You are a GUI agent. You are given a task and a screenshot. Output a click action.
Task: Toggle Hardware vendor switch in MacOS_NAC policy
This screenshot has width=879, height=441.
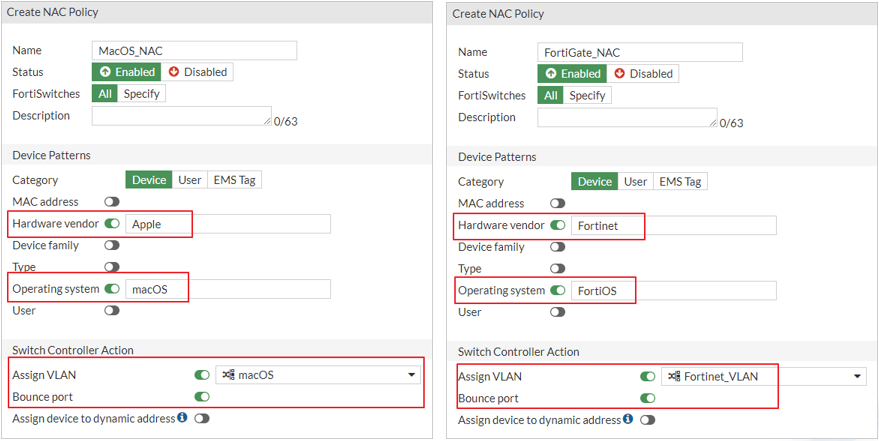coord(112,224)
